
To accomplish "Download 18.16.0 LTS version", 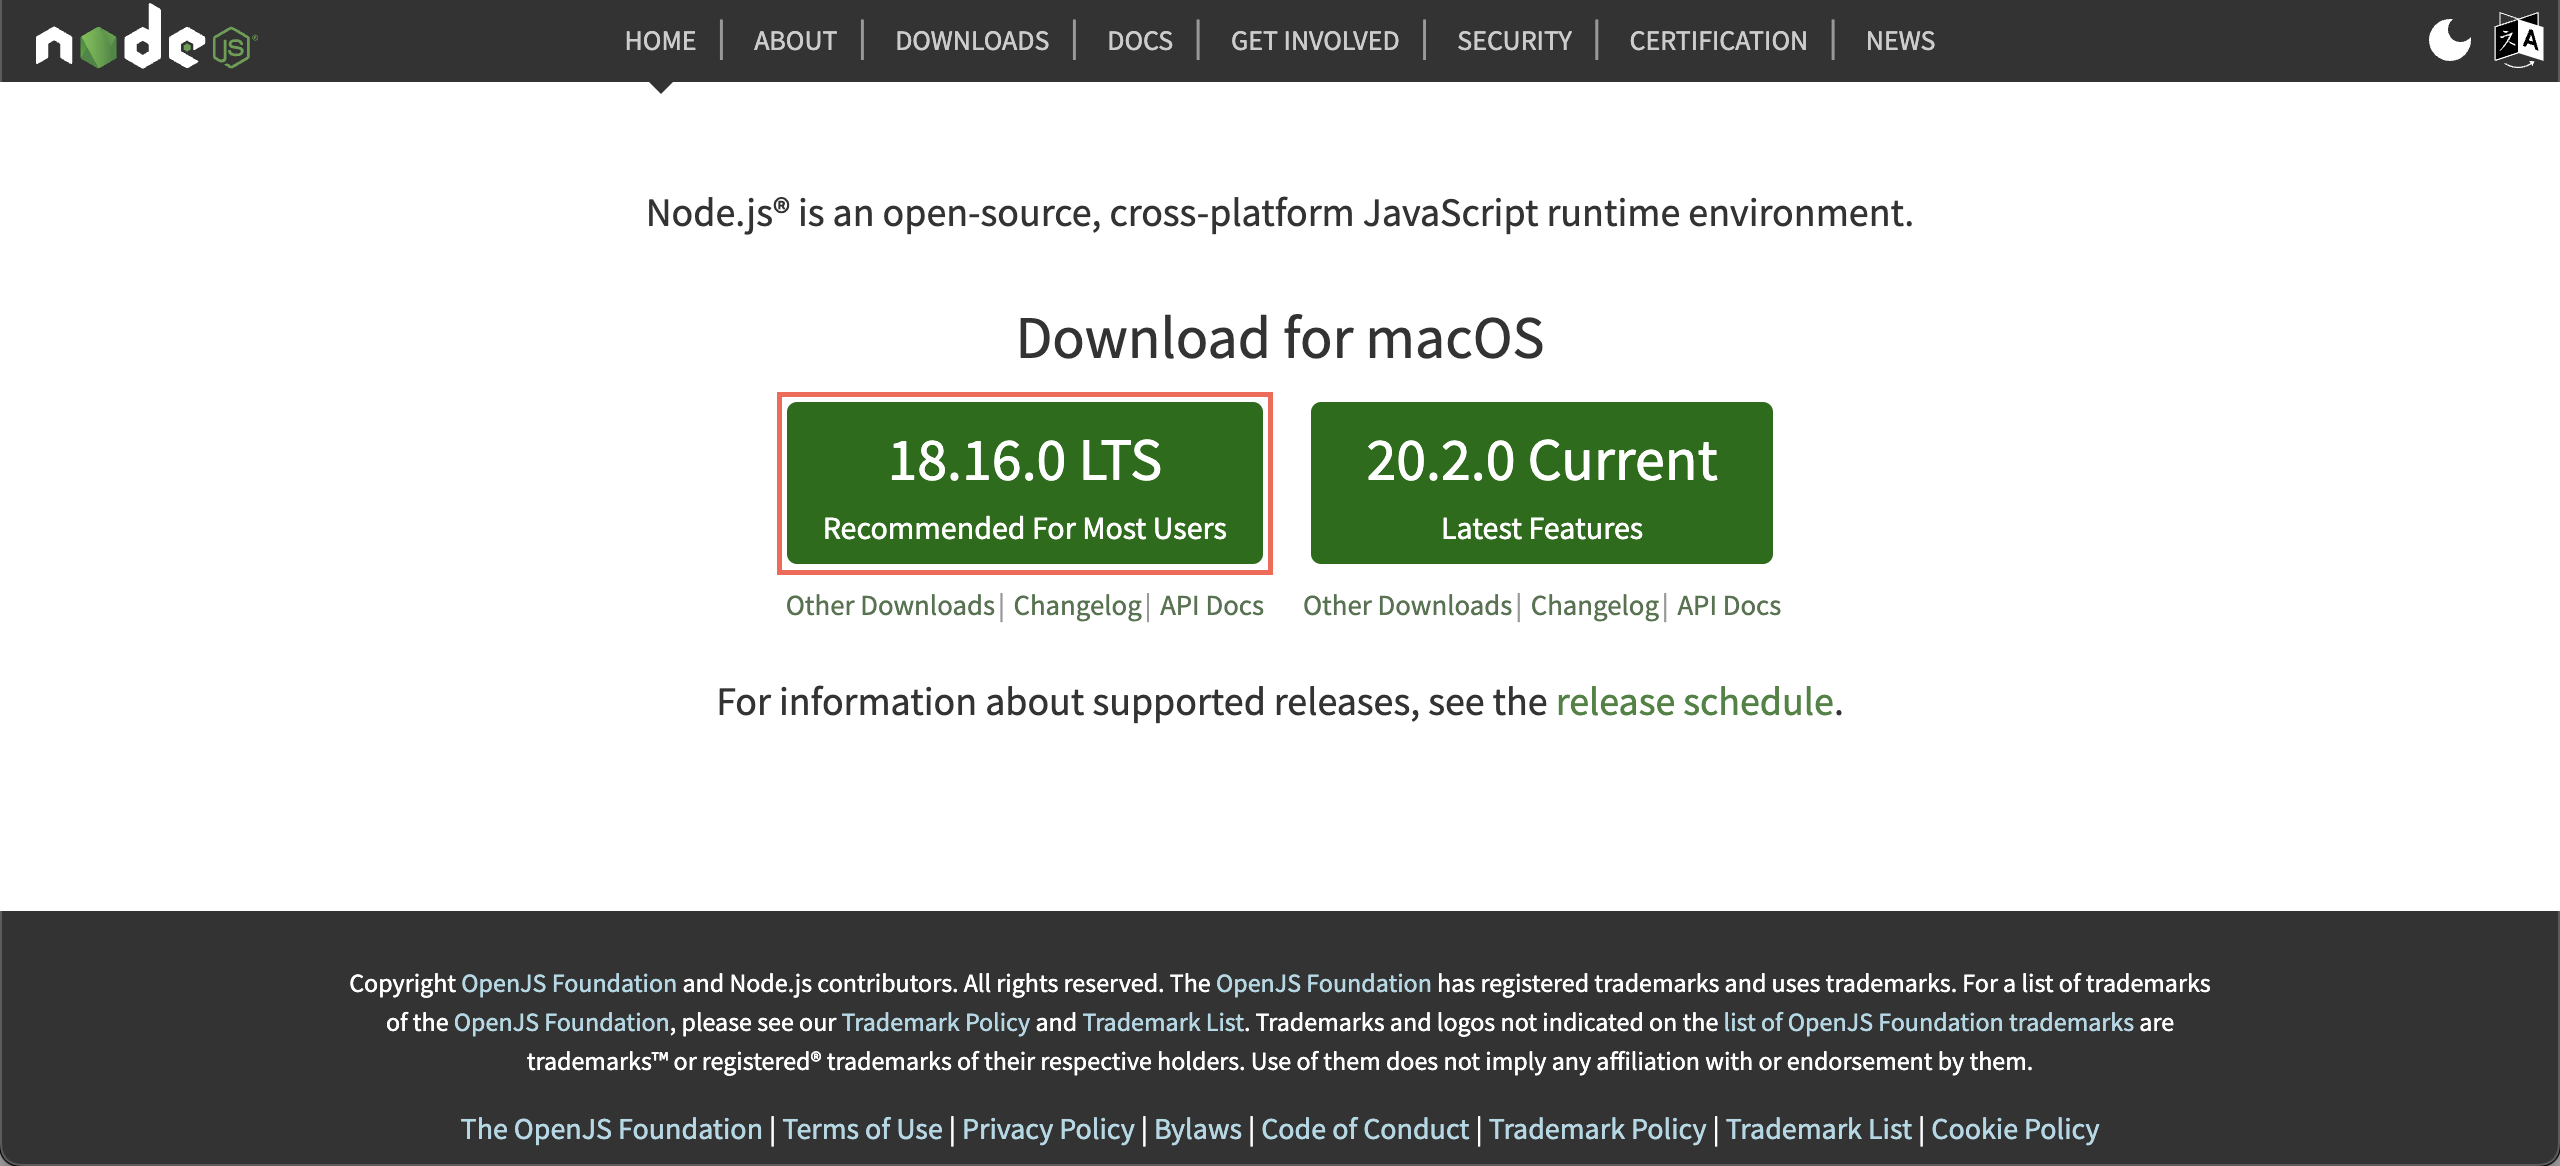I will point(1024,483).
